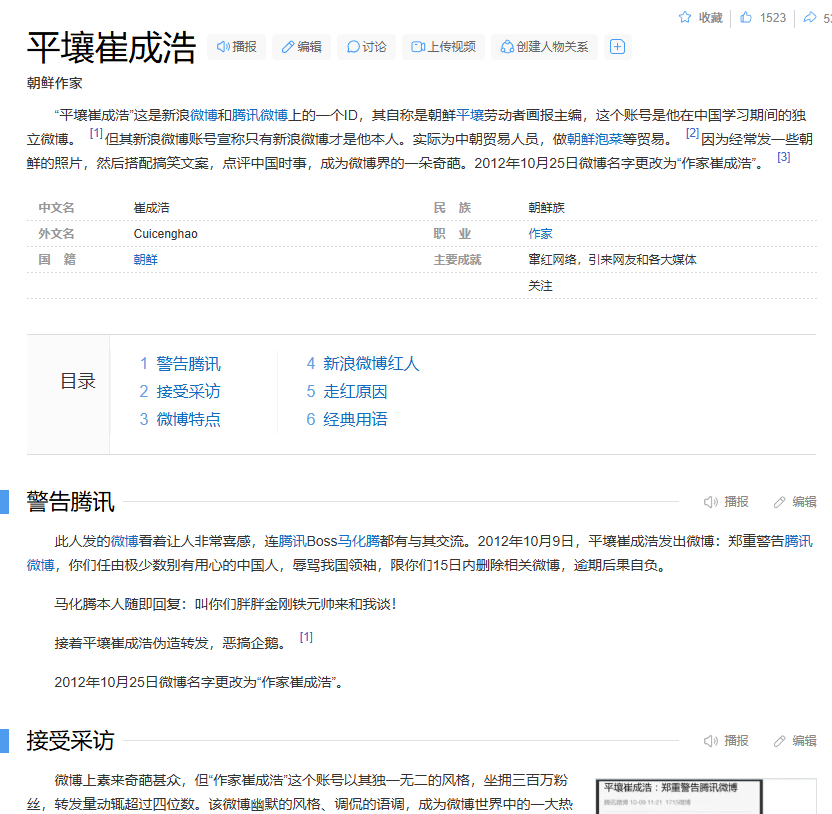This screenshot has height=814, width=832.
Task: Click the 警告腾讯 section heading
Action: click(x=71, y=502)
